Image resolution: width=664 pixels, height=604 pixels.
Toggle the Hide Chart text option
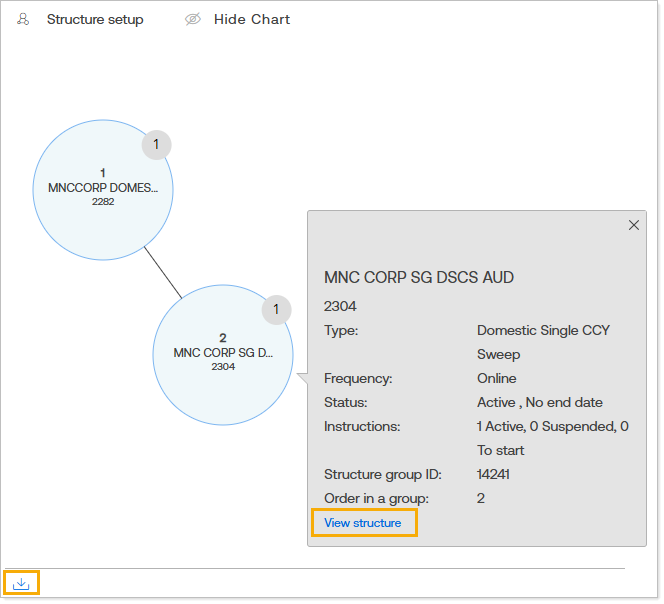coord(252,19)
